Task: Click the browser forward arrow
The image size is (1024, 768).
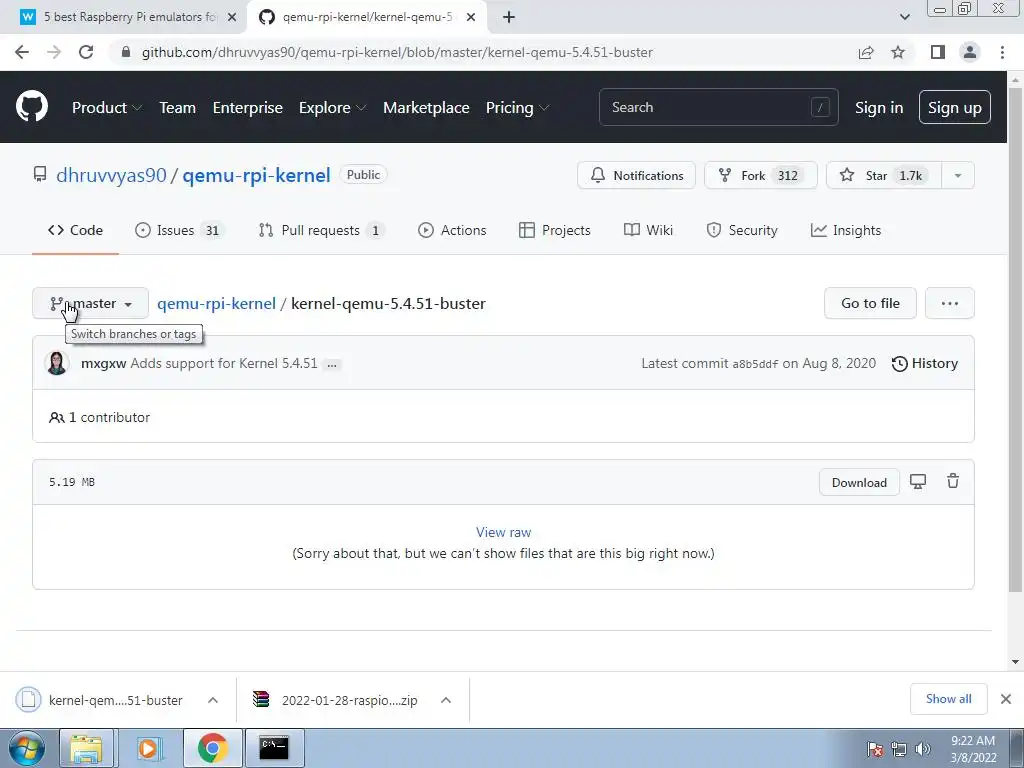Action: click(54, 52)
